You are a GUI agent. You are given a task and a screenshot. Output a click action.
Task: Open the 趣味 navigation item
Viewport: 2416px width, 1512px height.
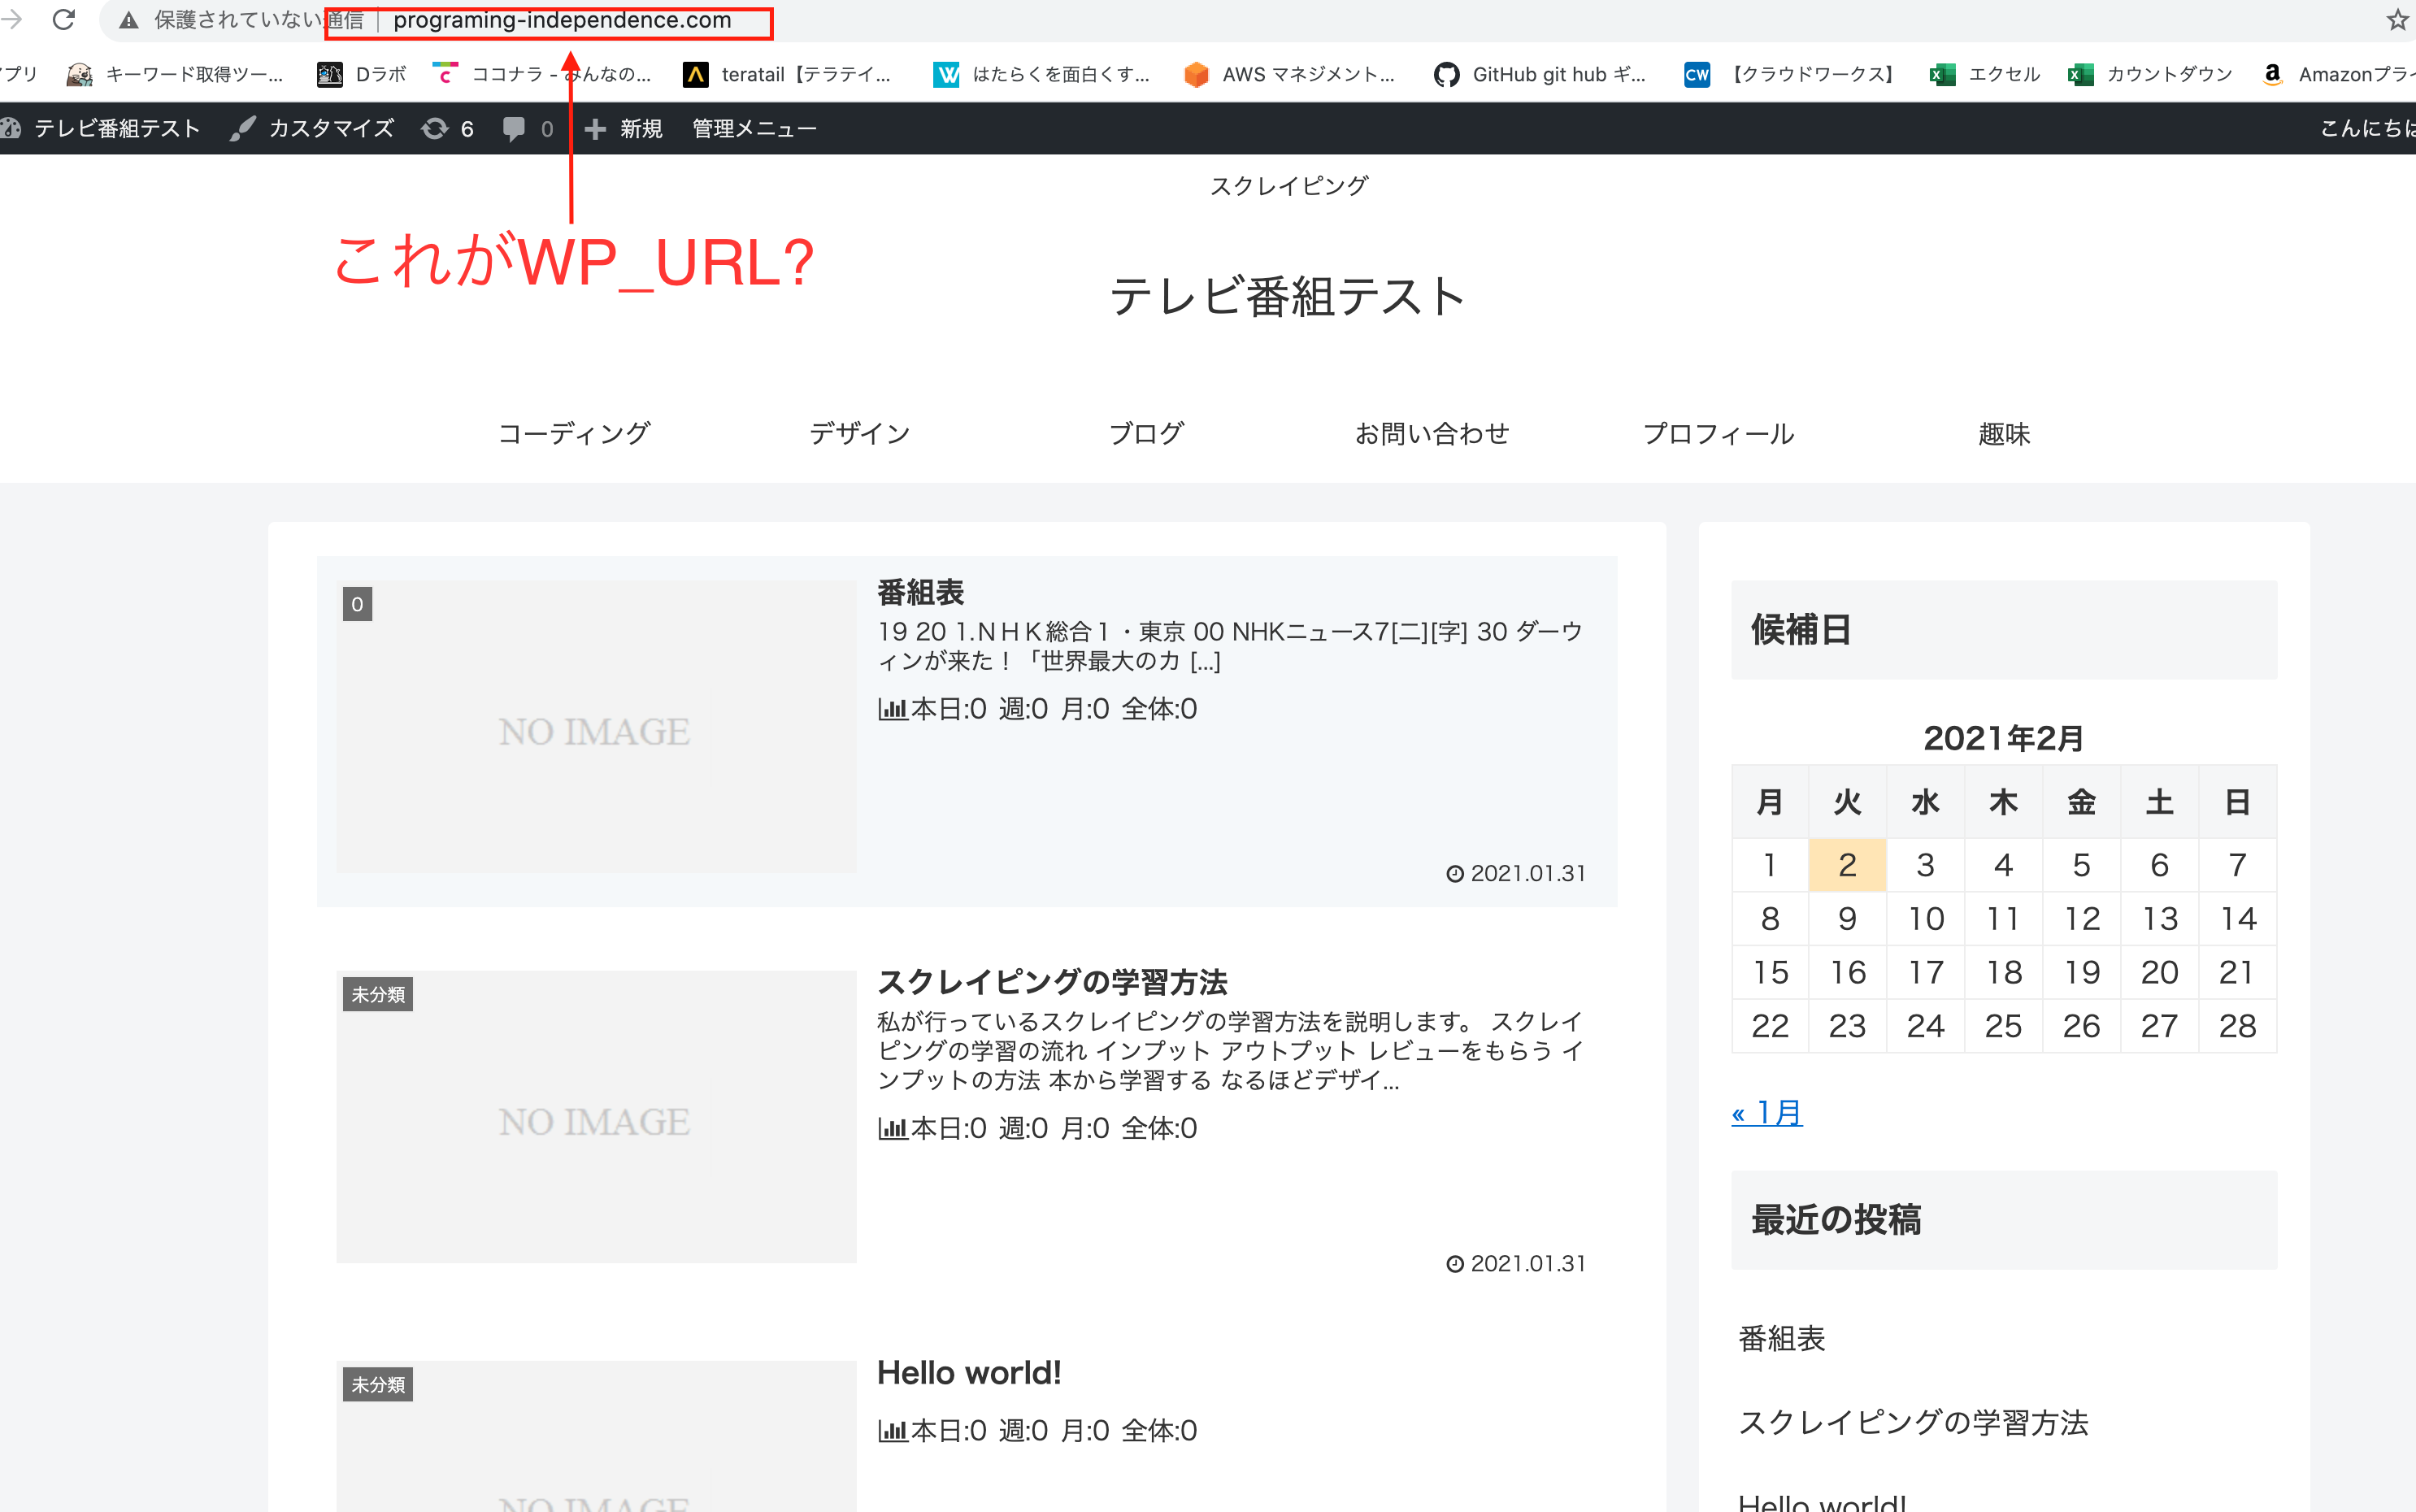(2004, 433)
